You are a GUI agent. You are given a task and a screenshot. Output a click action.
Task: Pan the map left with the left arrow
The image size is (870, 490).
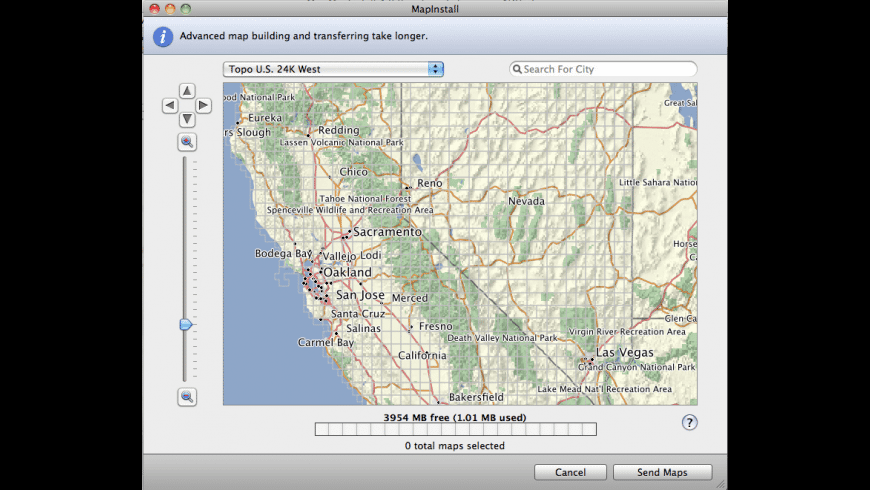(x=170, y=105)
